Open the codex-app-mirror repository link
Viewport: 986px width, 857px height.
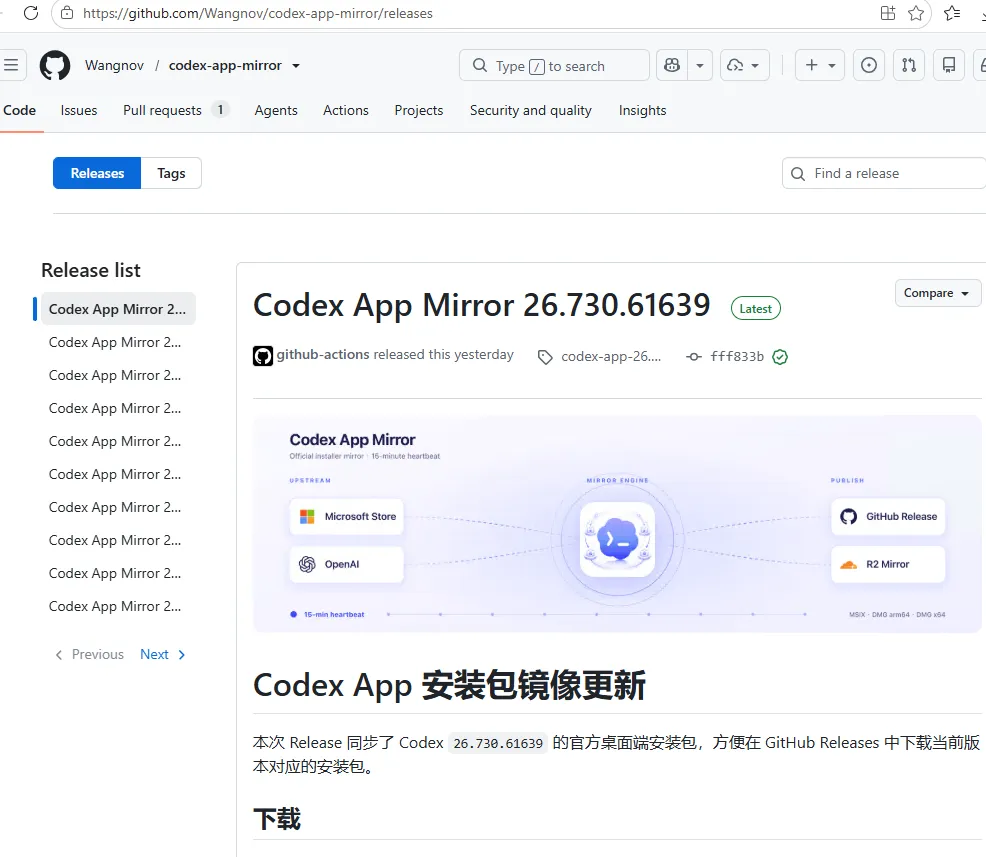coord(224,65)
